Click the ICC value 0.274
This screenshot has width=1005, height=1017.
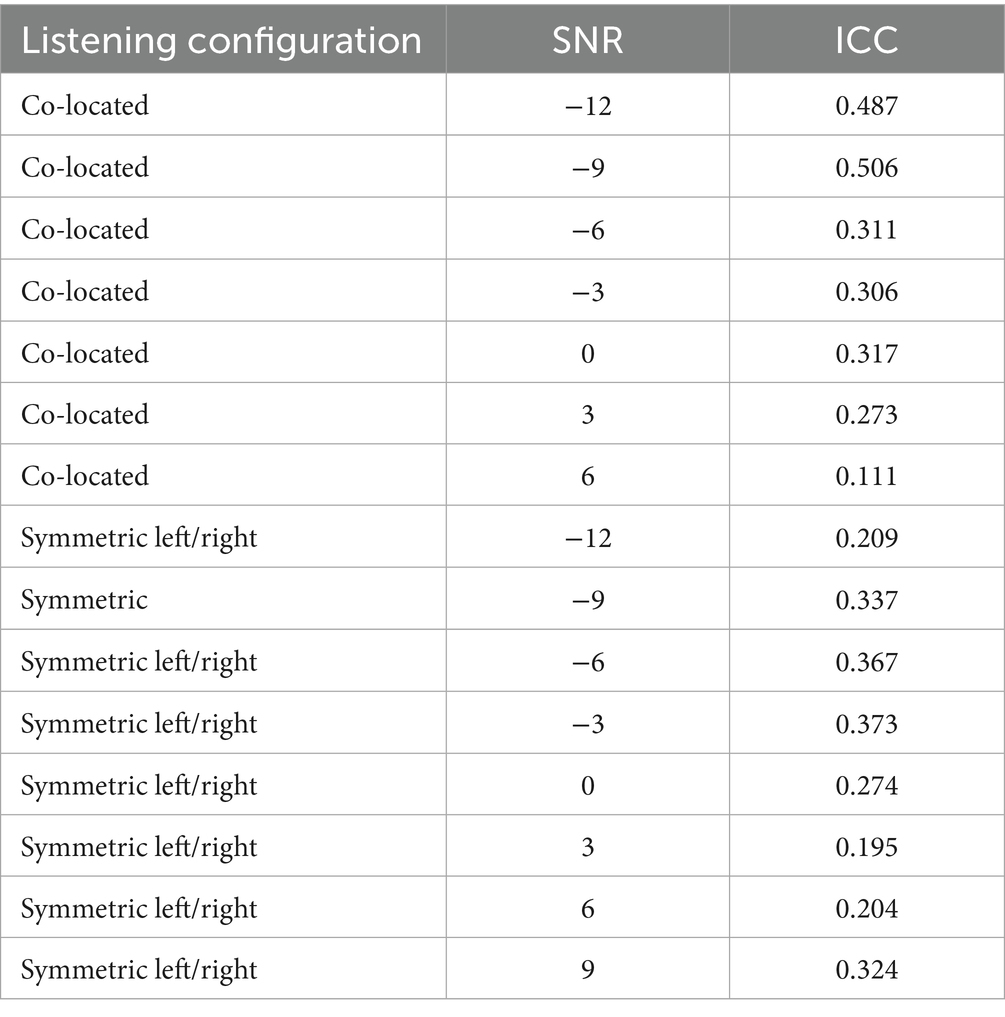point(866,786)
